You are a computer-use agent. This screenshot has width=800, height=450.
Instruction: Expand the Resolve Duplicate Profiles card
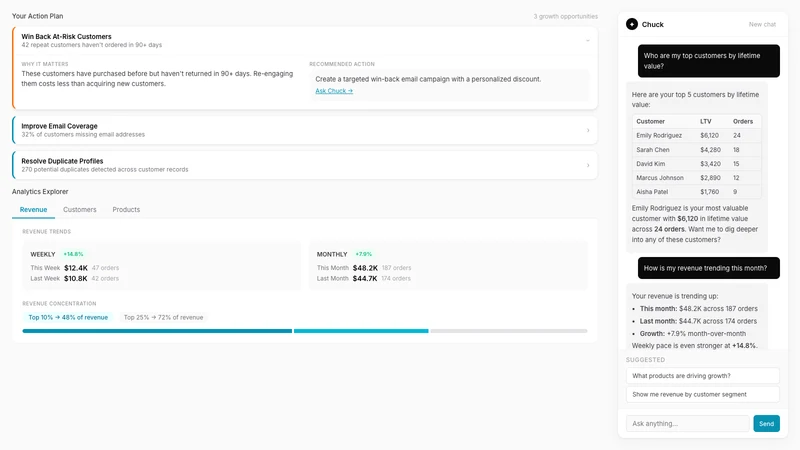click(x=588, y=165)
